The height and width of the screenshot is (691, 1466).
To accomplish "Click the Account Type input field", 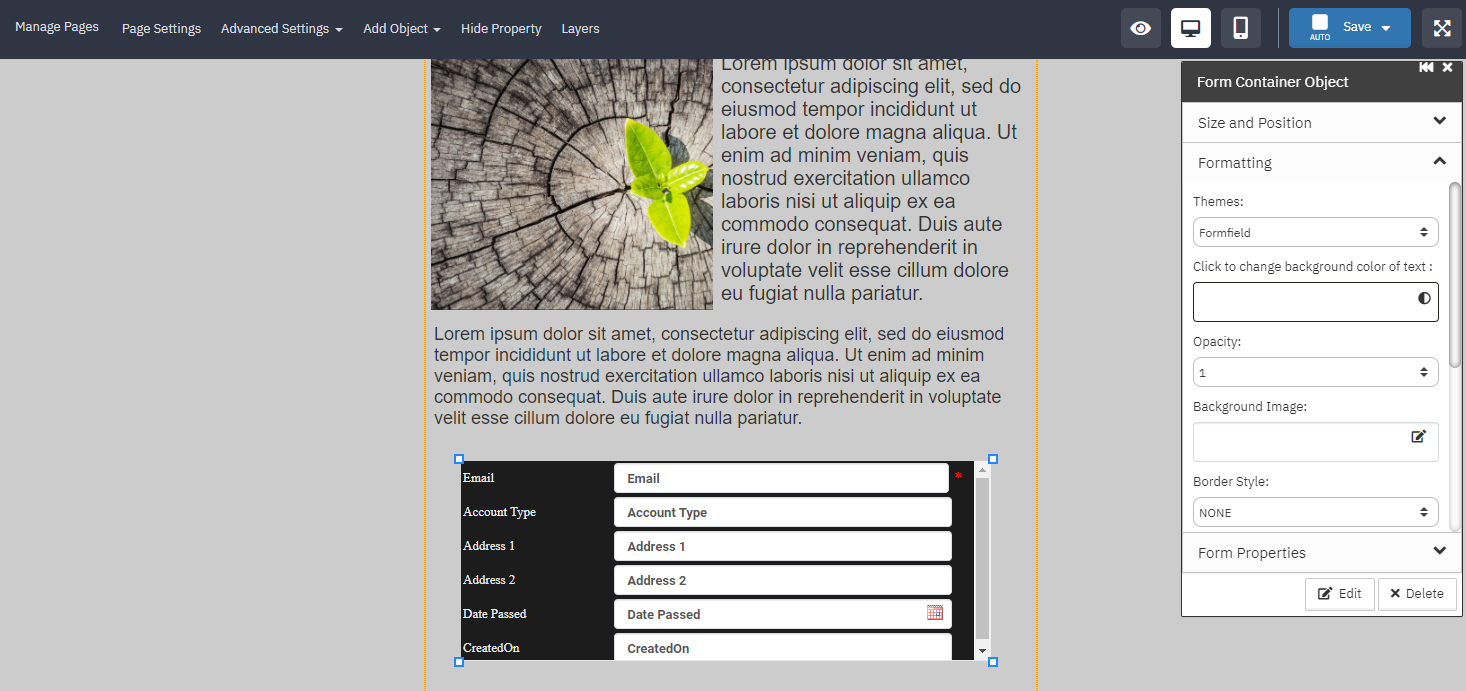I will (x=782, y=512).
